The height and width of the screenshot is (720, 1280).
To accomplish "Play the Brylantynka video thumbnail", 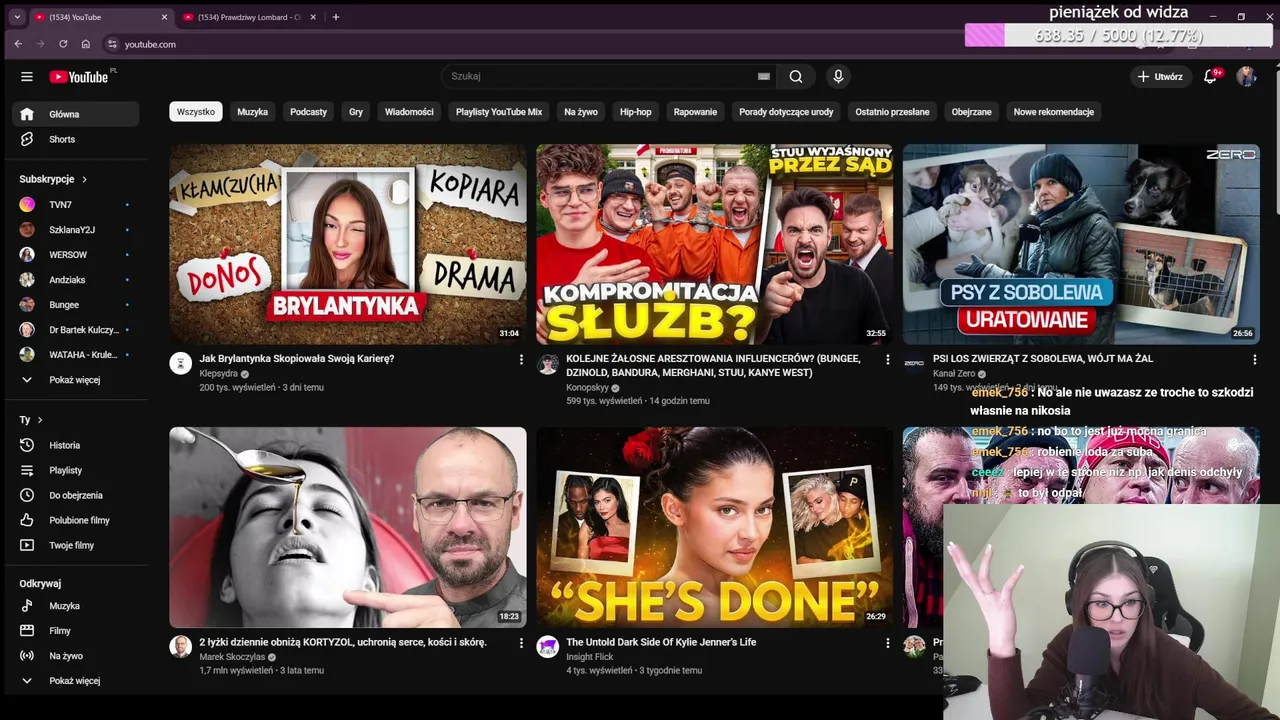I will pos(348,244).
